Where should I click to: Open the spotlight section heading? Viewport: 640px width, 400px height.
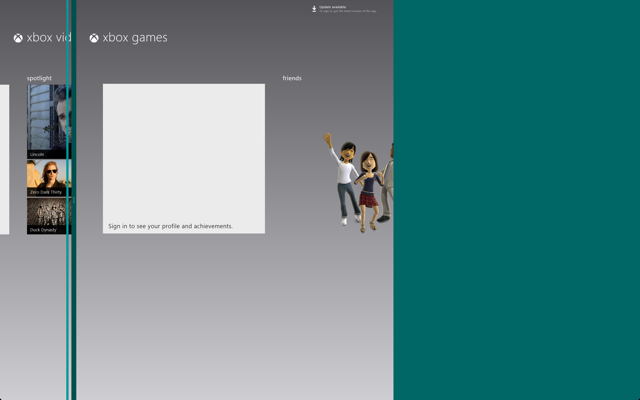39,78
